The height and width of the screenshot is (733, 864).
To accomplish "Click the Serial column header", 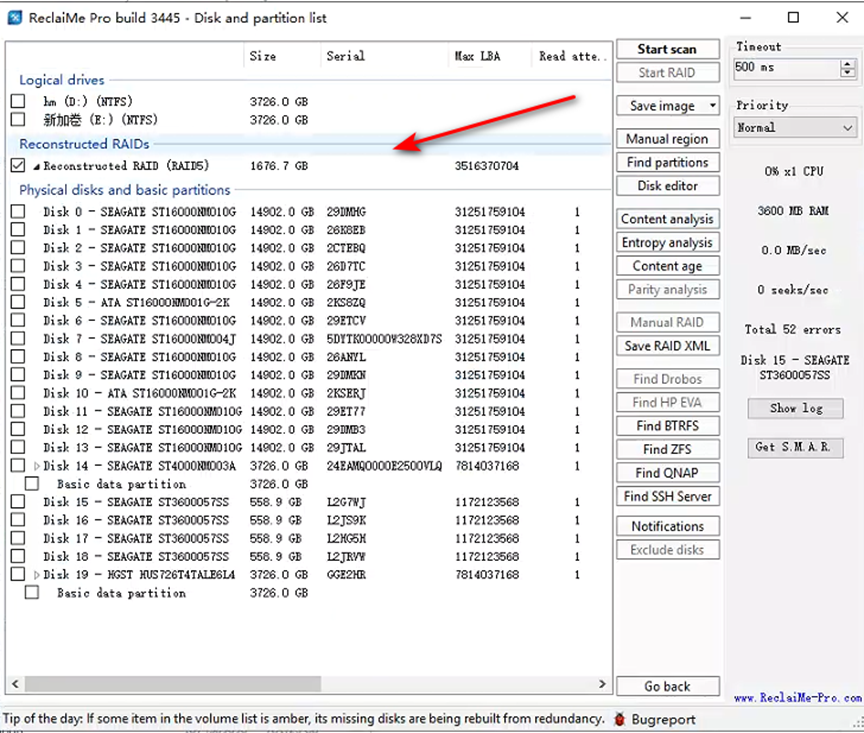I will (x=384, y=56).
